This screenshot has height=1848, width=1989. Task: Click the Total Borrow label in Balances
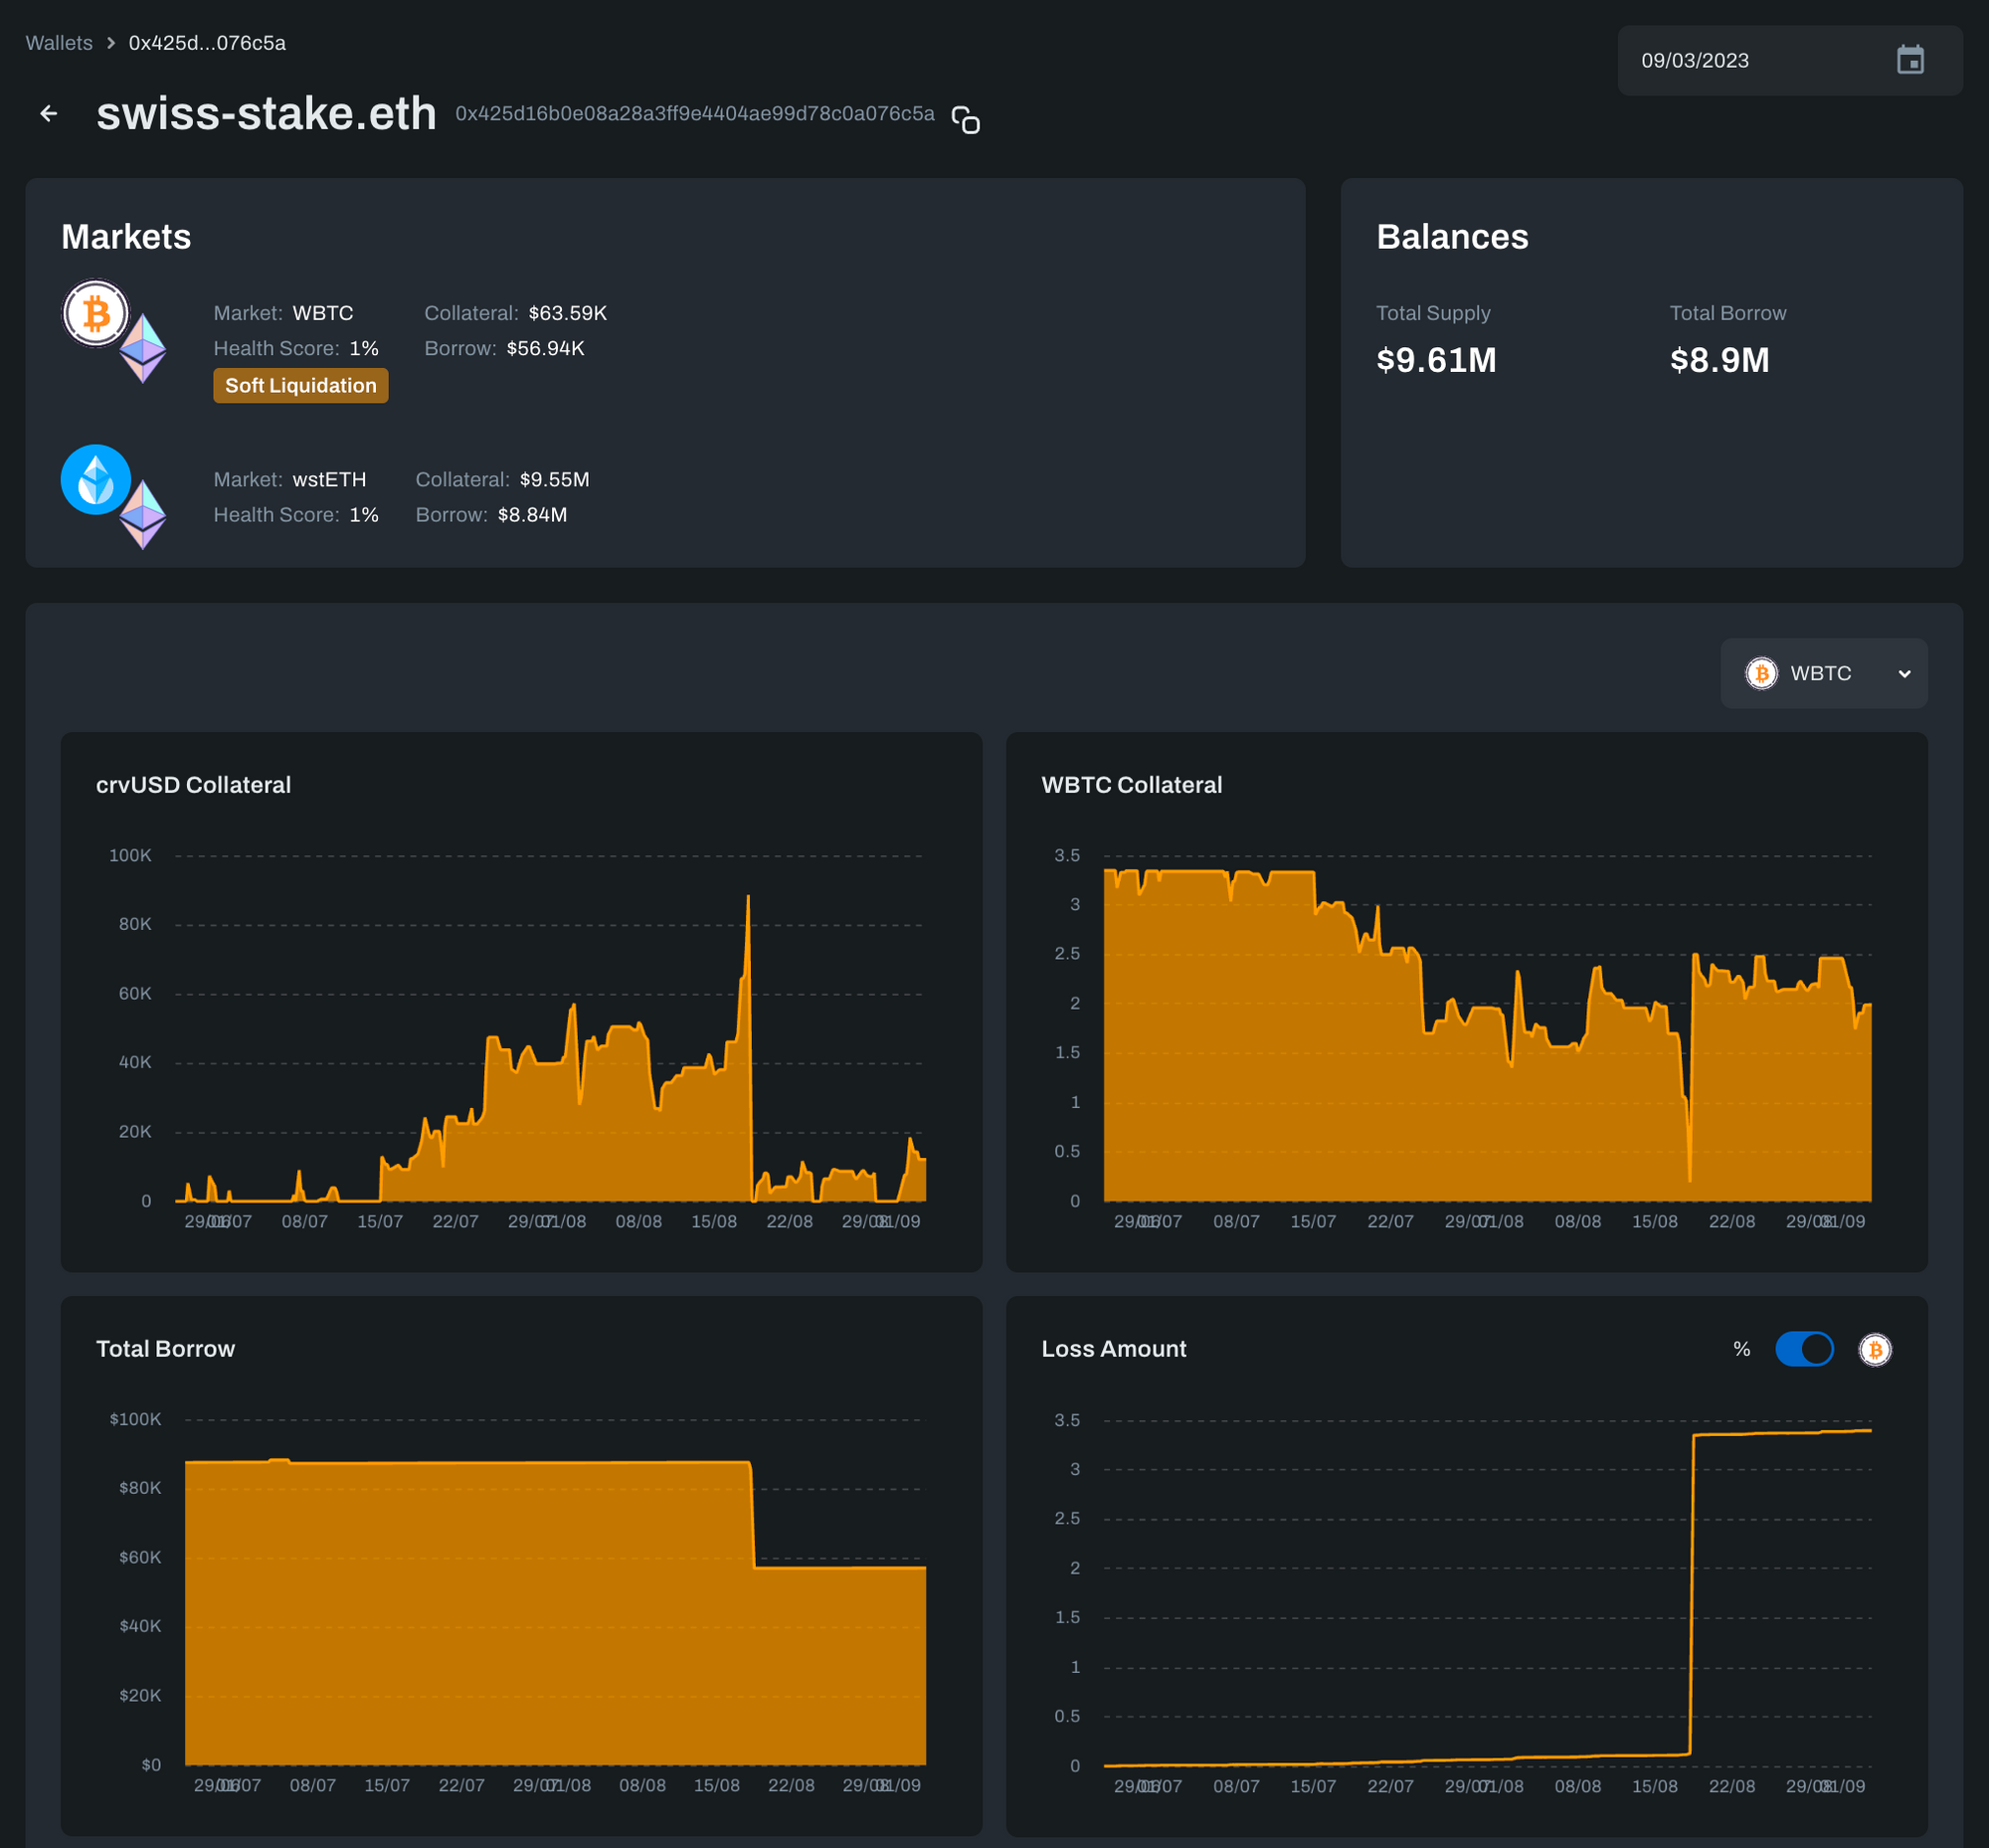tap(1727, 313)
